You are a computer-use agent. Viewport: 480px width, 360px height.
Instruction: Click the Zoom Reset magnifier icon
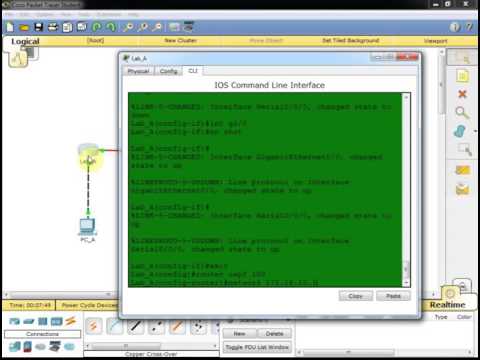[143, 27]
